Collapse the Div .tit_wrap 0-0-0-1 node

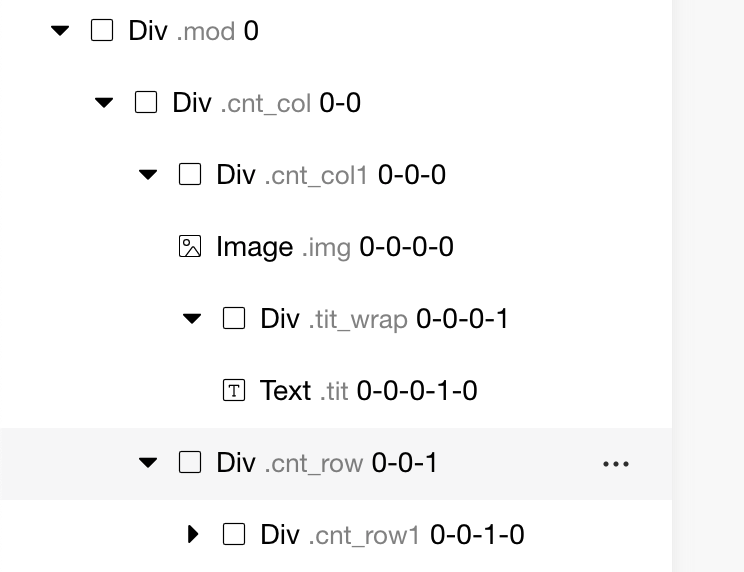coord(192,319)
